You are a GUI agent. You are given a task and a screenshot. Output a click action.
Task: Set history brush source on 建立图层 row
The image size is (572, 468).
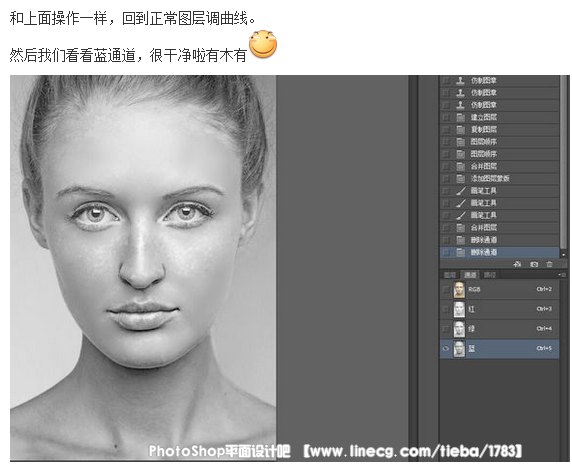pyautogui.click(x=446, y=117)
